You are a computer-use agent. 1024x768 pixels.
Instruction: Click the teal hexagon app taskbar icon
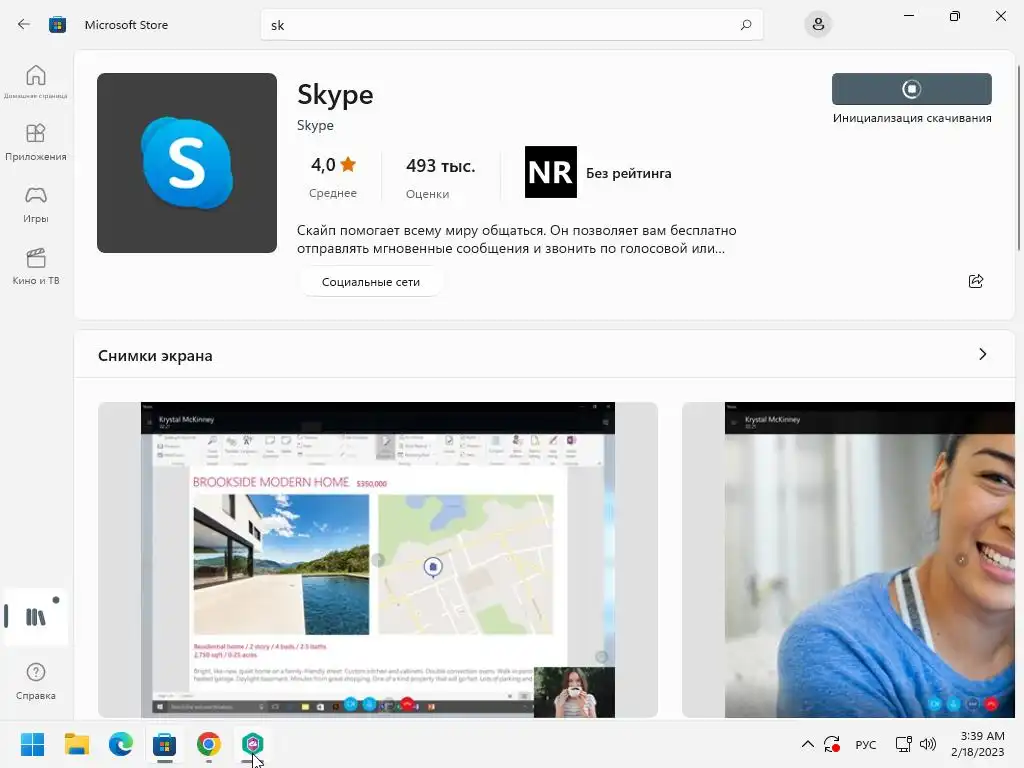coord(252,744)
